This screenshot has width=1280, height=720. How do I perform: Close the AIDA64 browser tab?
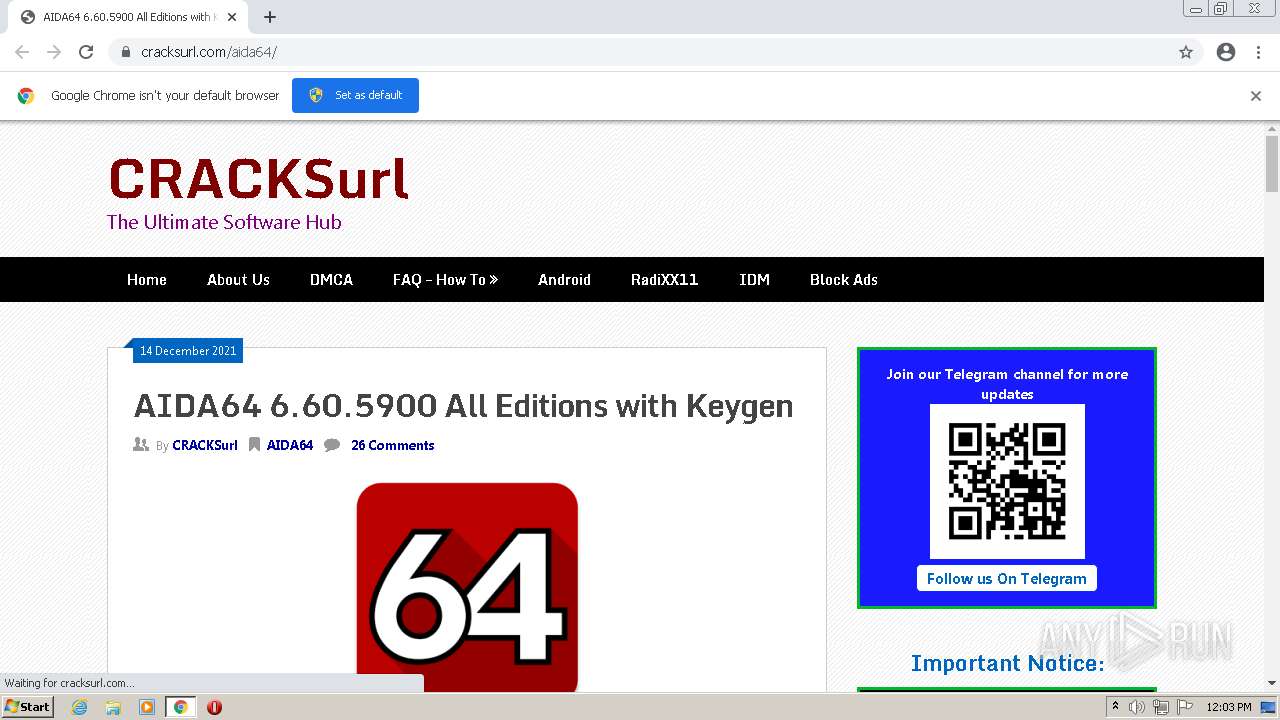click(x=232, y=17)
